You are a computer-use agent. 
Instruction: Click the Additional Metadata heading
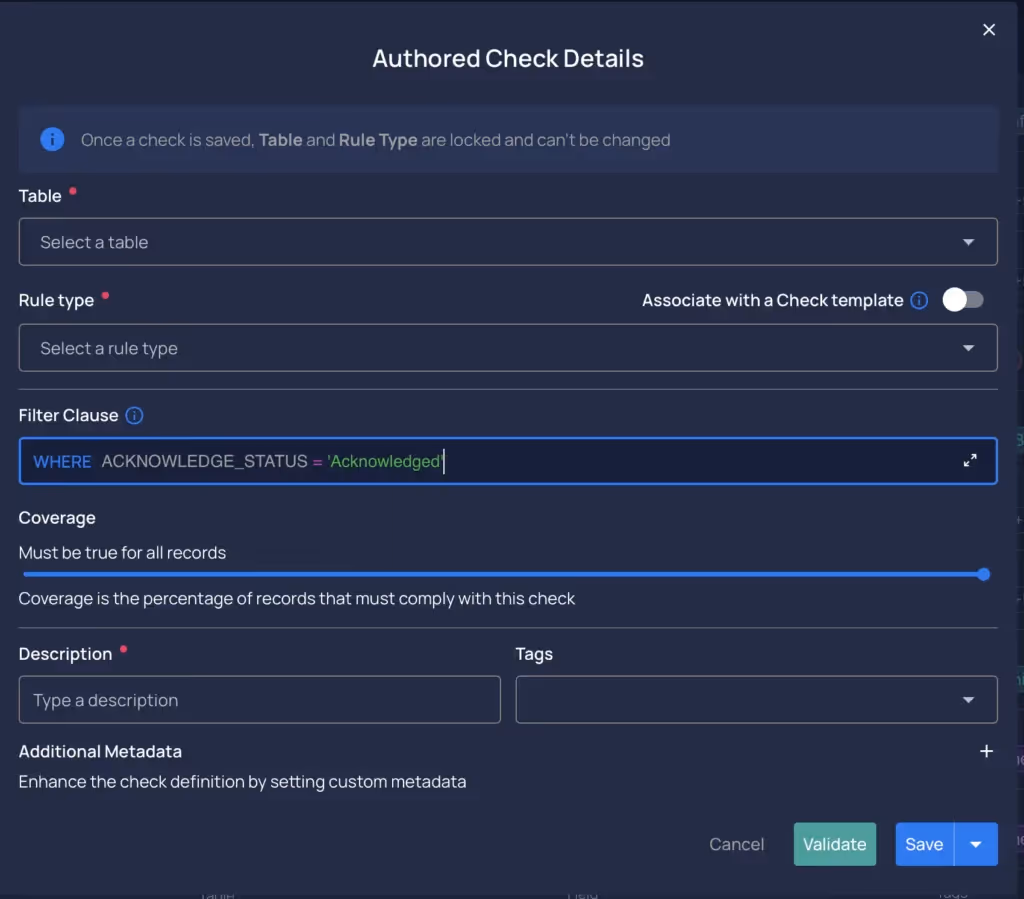(100, 751)
